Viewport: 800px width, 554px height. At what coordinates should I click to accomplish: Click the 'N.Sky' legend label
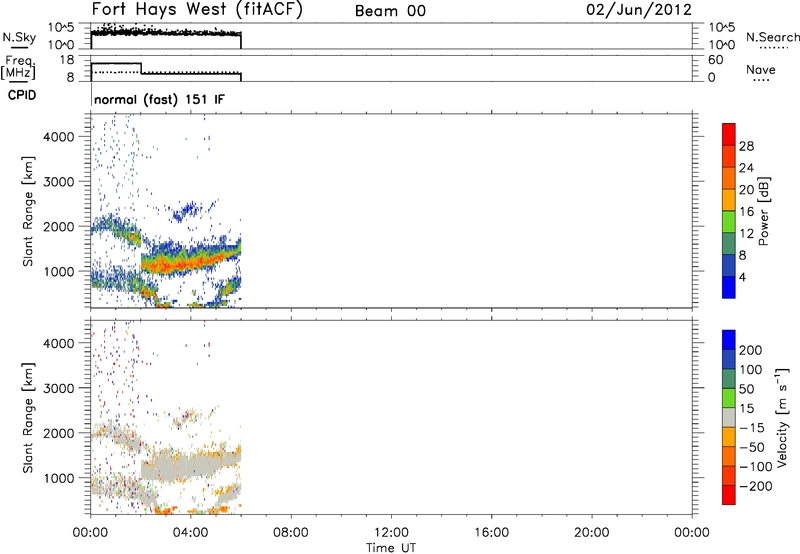(x=19, y=37)
